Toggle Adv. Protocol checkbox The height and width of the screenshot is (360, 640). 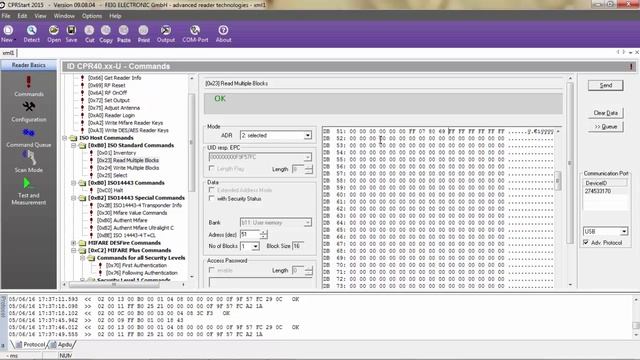[x=586, y=242]
